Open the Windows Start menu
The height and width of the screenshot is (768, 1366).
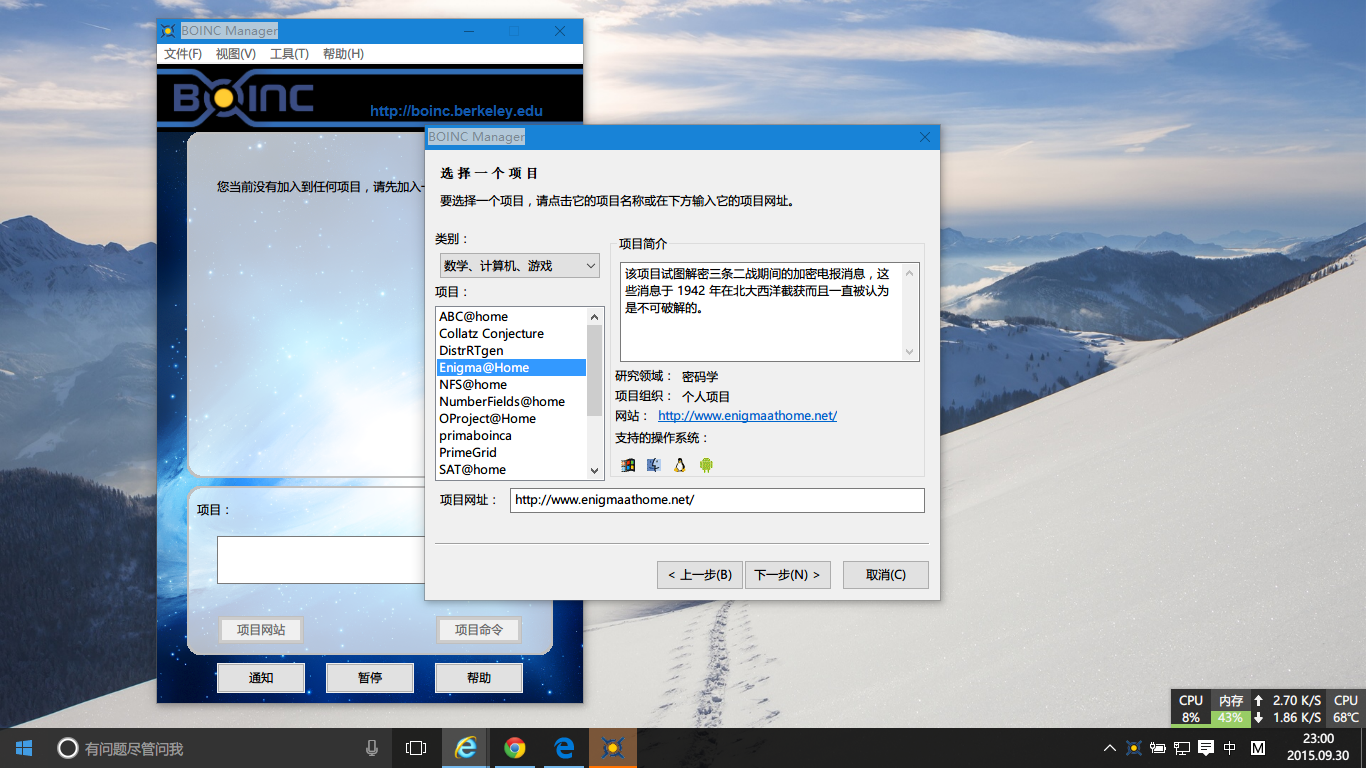pos(23,748)
